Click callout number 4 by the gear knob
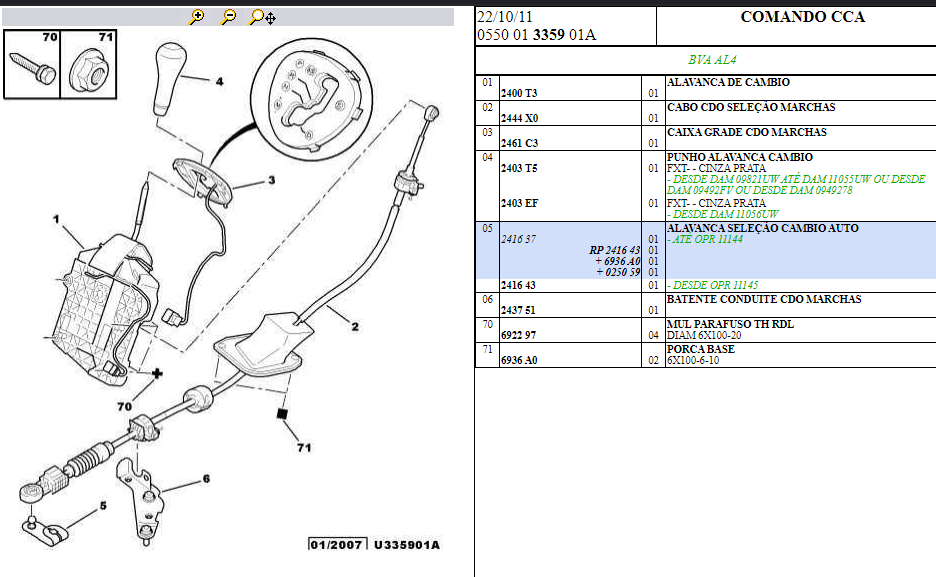936x577 pixels. [219, 81]
